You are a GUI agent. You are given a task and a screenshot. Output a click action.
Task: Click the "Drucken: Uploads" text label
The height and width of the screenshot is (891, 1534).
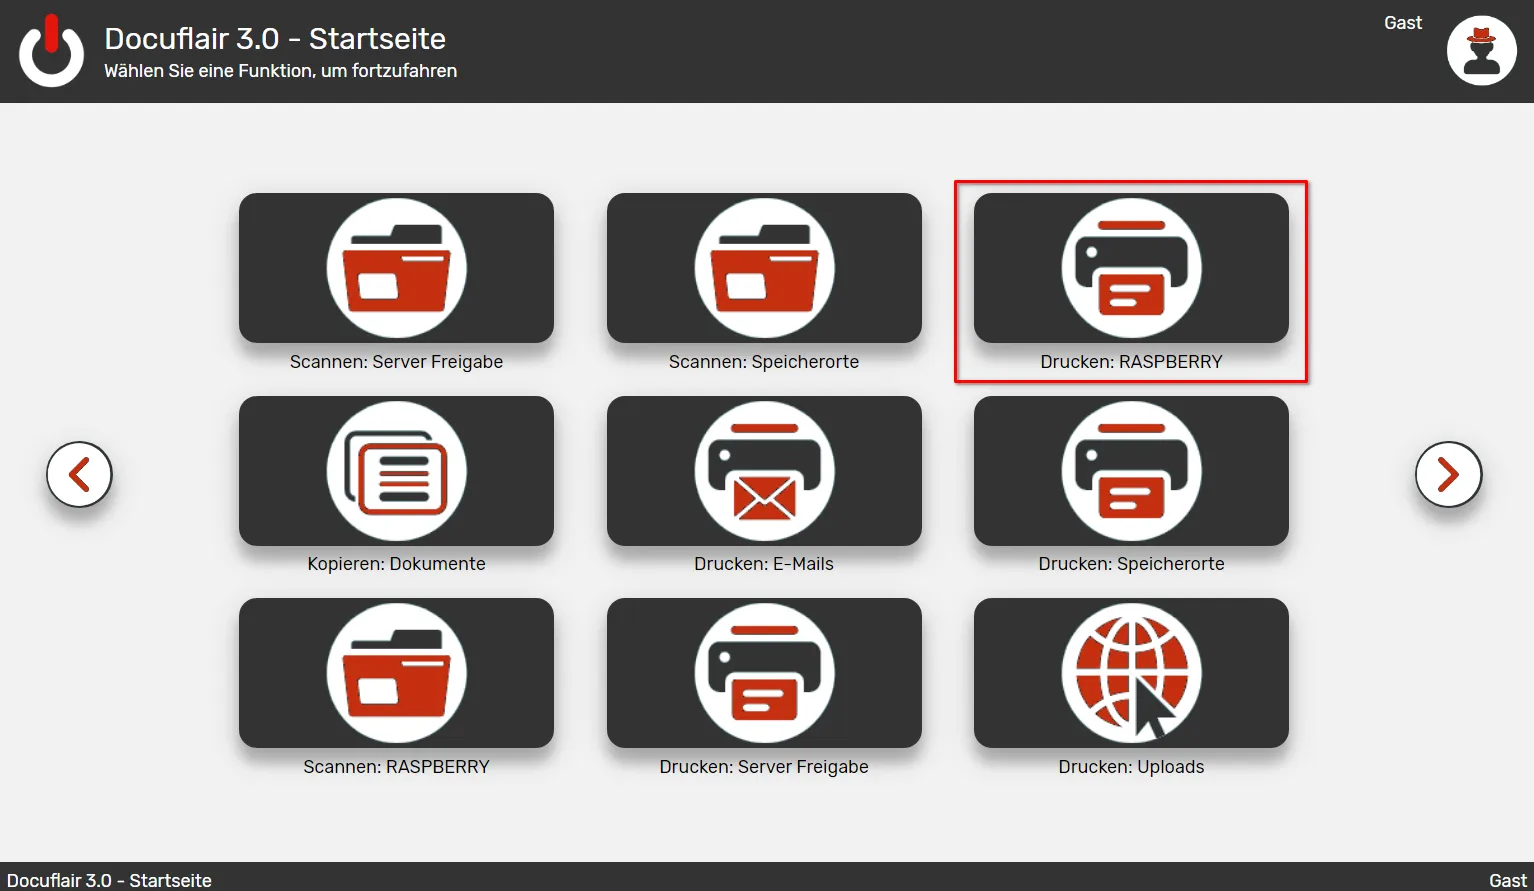point(1131,767)
